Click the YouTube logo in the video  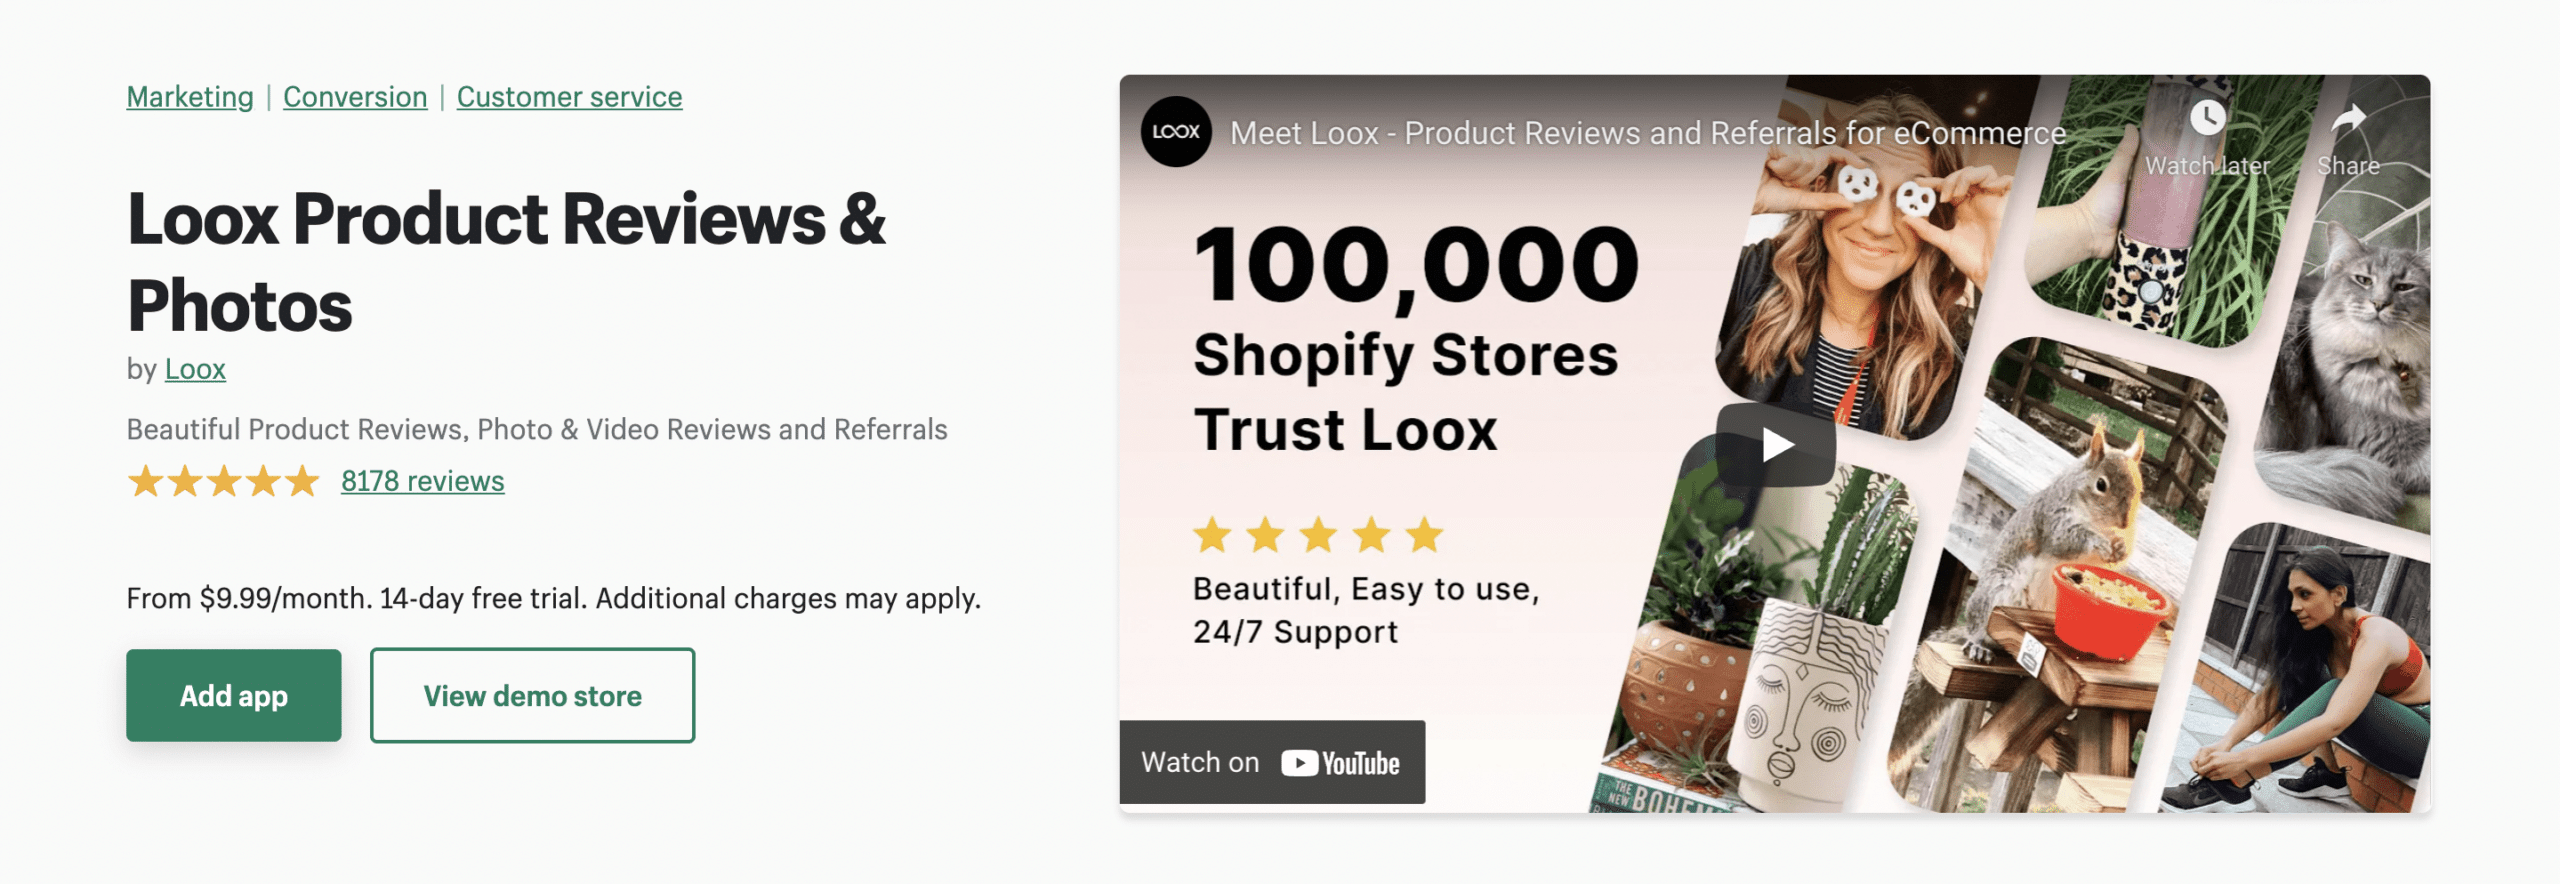pyautogui.click(x=1340, y=763)
